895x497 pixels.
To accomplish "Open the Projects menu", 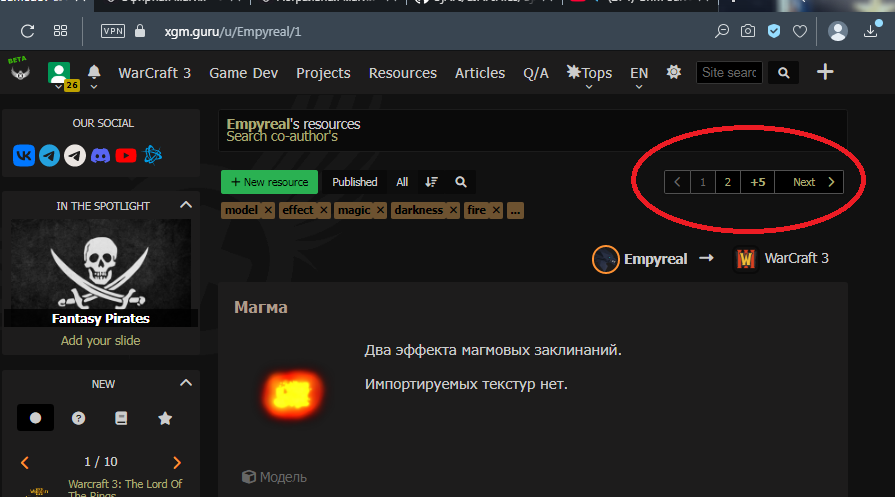I will pos(323,73).
